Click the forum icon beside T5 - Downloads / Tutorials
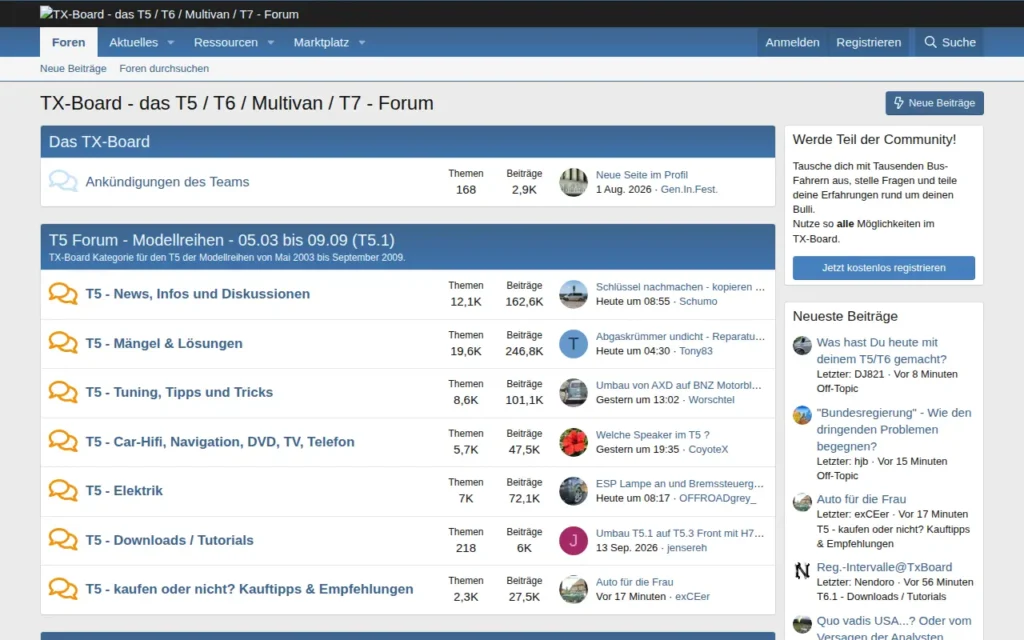The width and height of the screenshot is (1024, 640). click(63, 539)
